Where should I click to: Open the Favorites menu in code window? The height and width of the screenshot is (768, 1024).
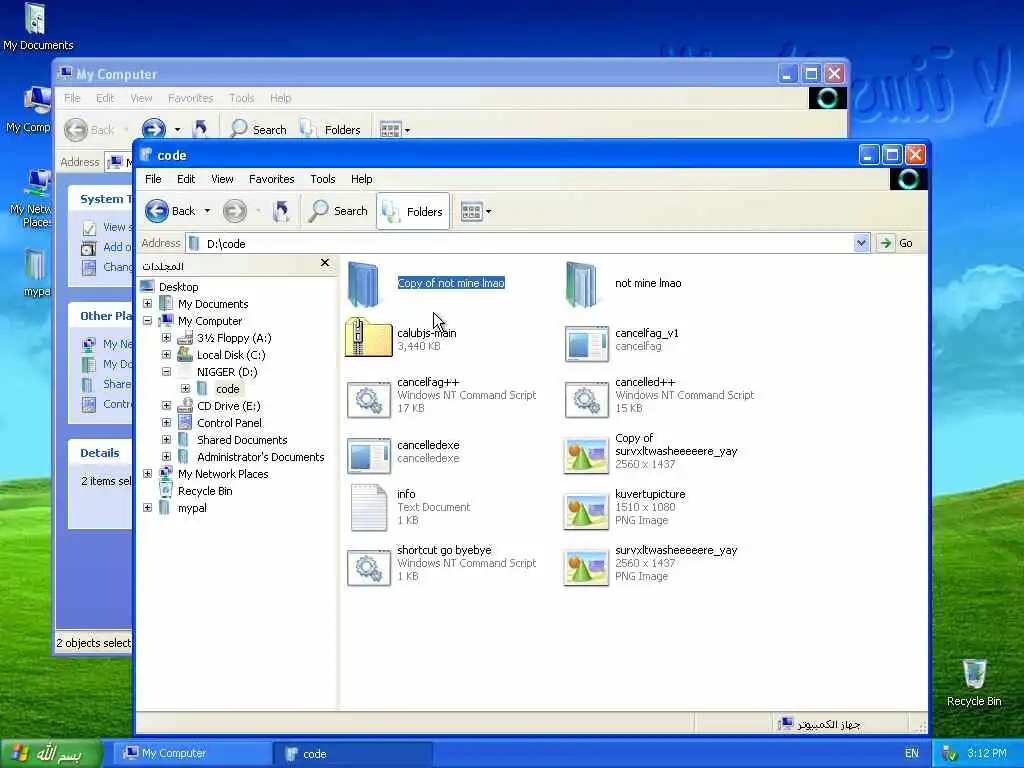click(272, 179)
